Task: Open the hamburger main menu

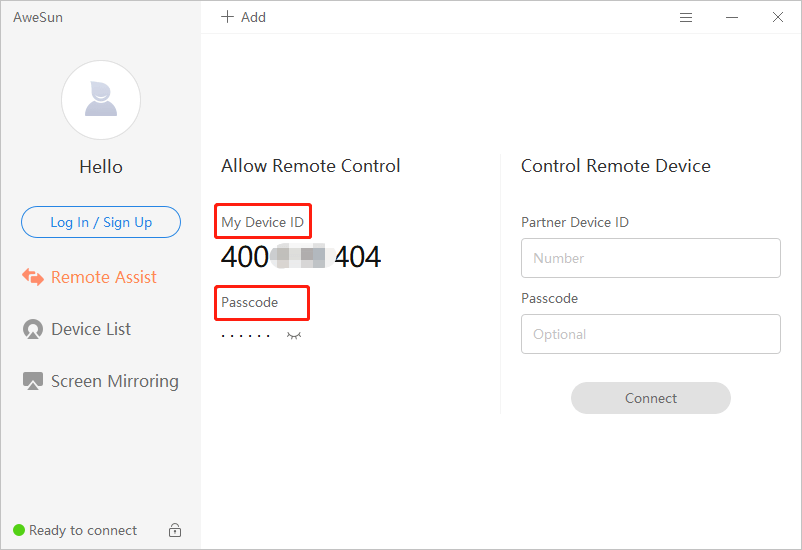Action: pos(686,17)
